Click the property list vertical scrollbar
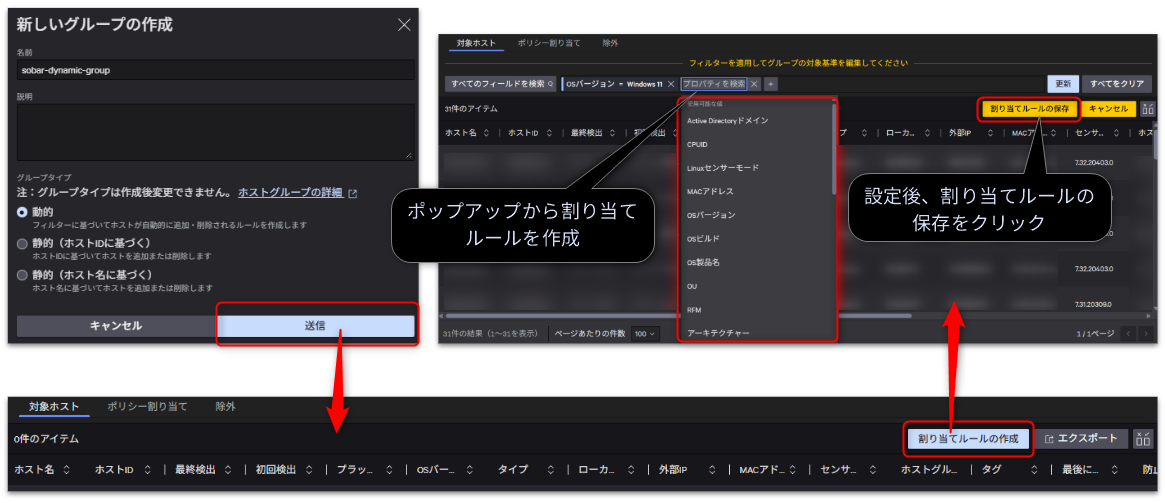 coord(834,149)
